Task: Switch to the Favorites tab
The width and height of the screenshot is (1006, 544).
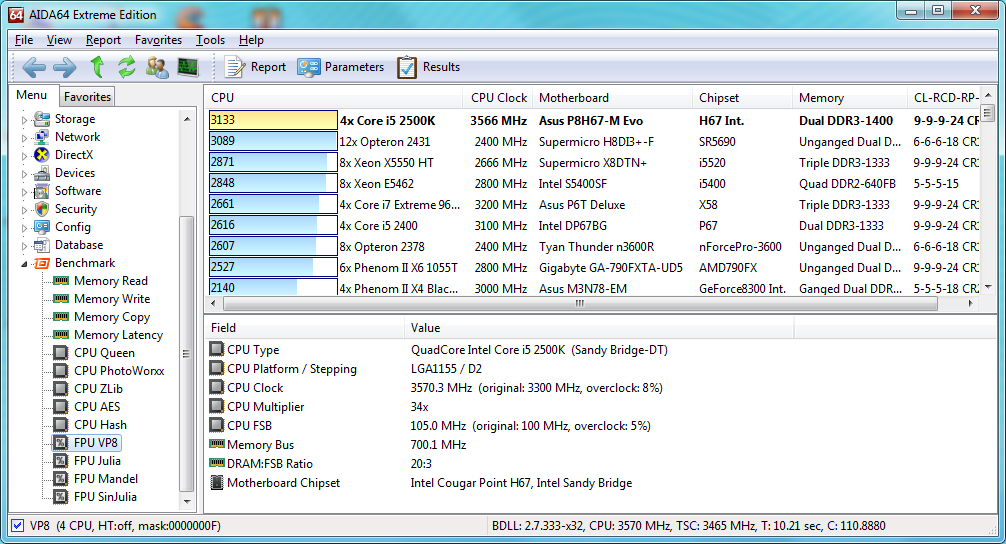Action: coord(87,96)
